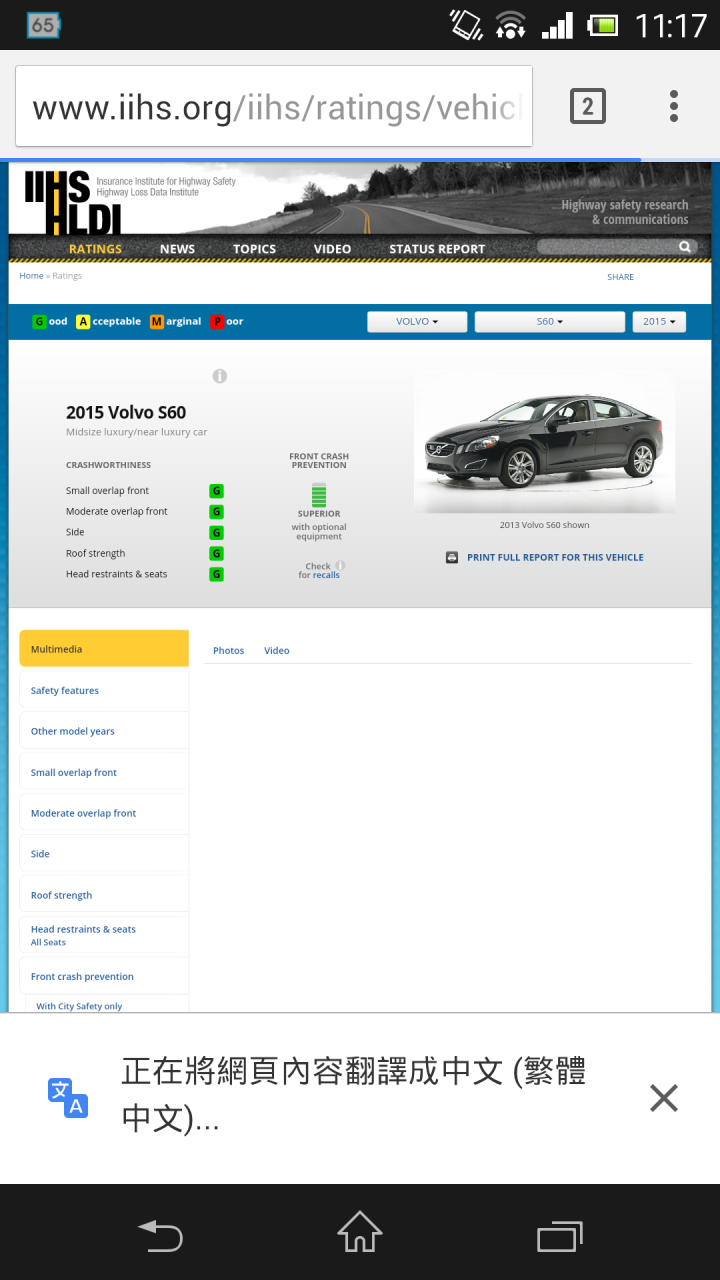This screenshot has width=720, height=1280.
Task: Select the Moderate overlap front sidebar tab
Action: [104, 813]
